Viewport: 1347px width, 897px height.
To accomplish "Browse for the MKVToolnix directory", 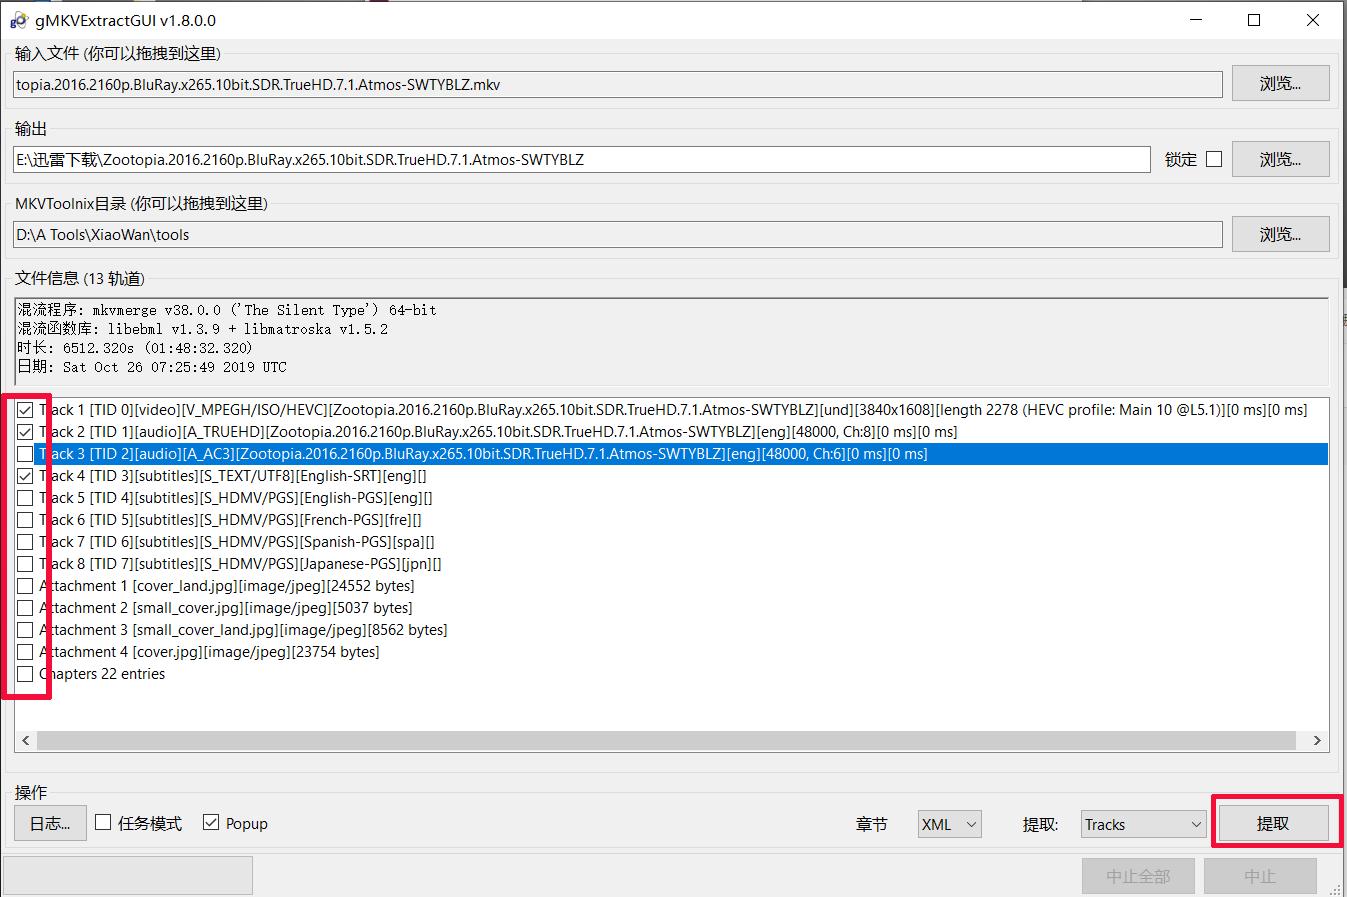I will (1280, 234).
